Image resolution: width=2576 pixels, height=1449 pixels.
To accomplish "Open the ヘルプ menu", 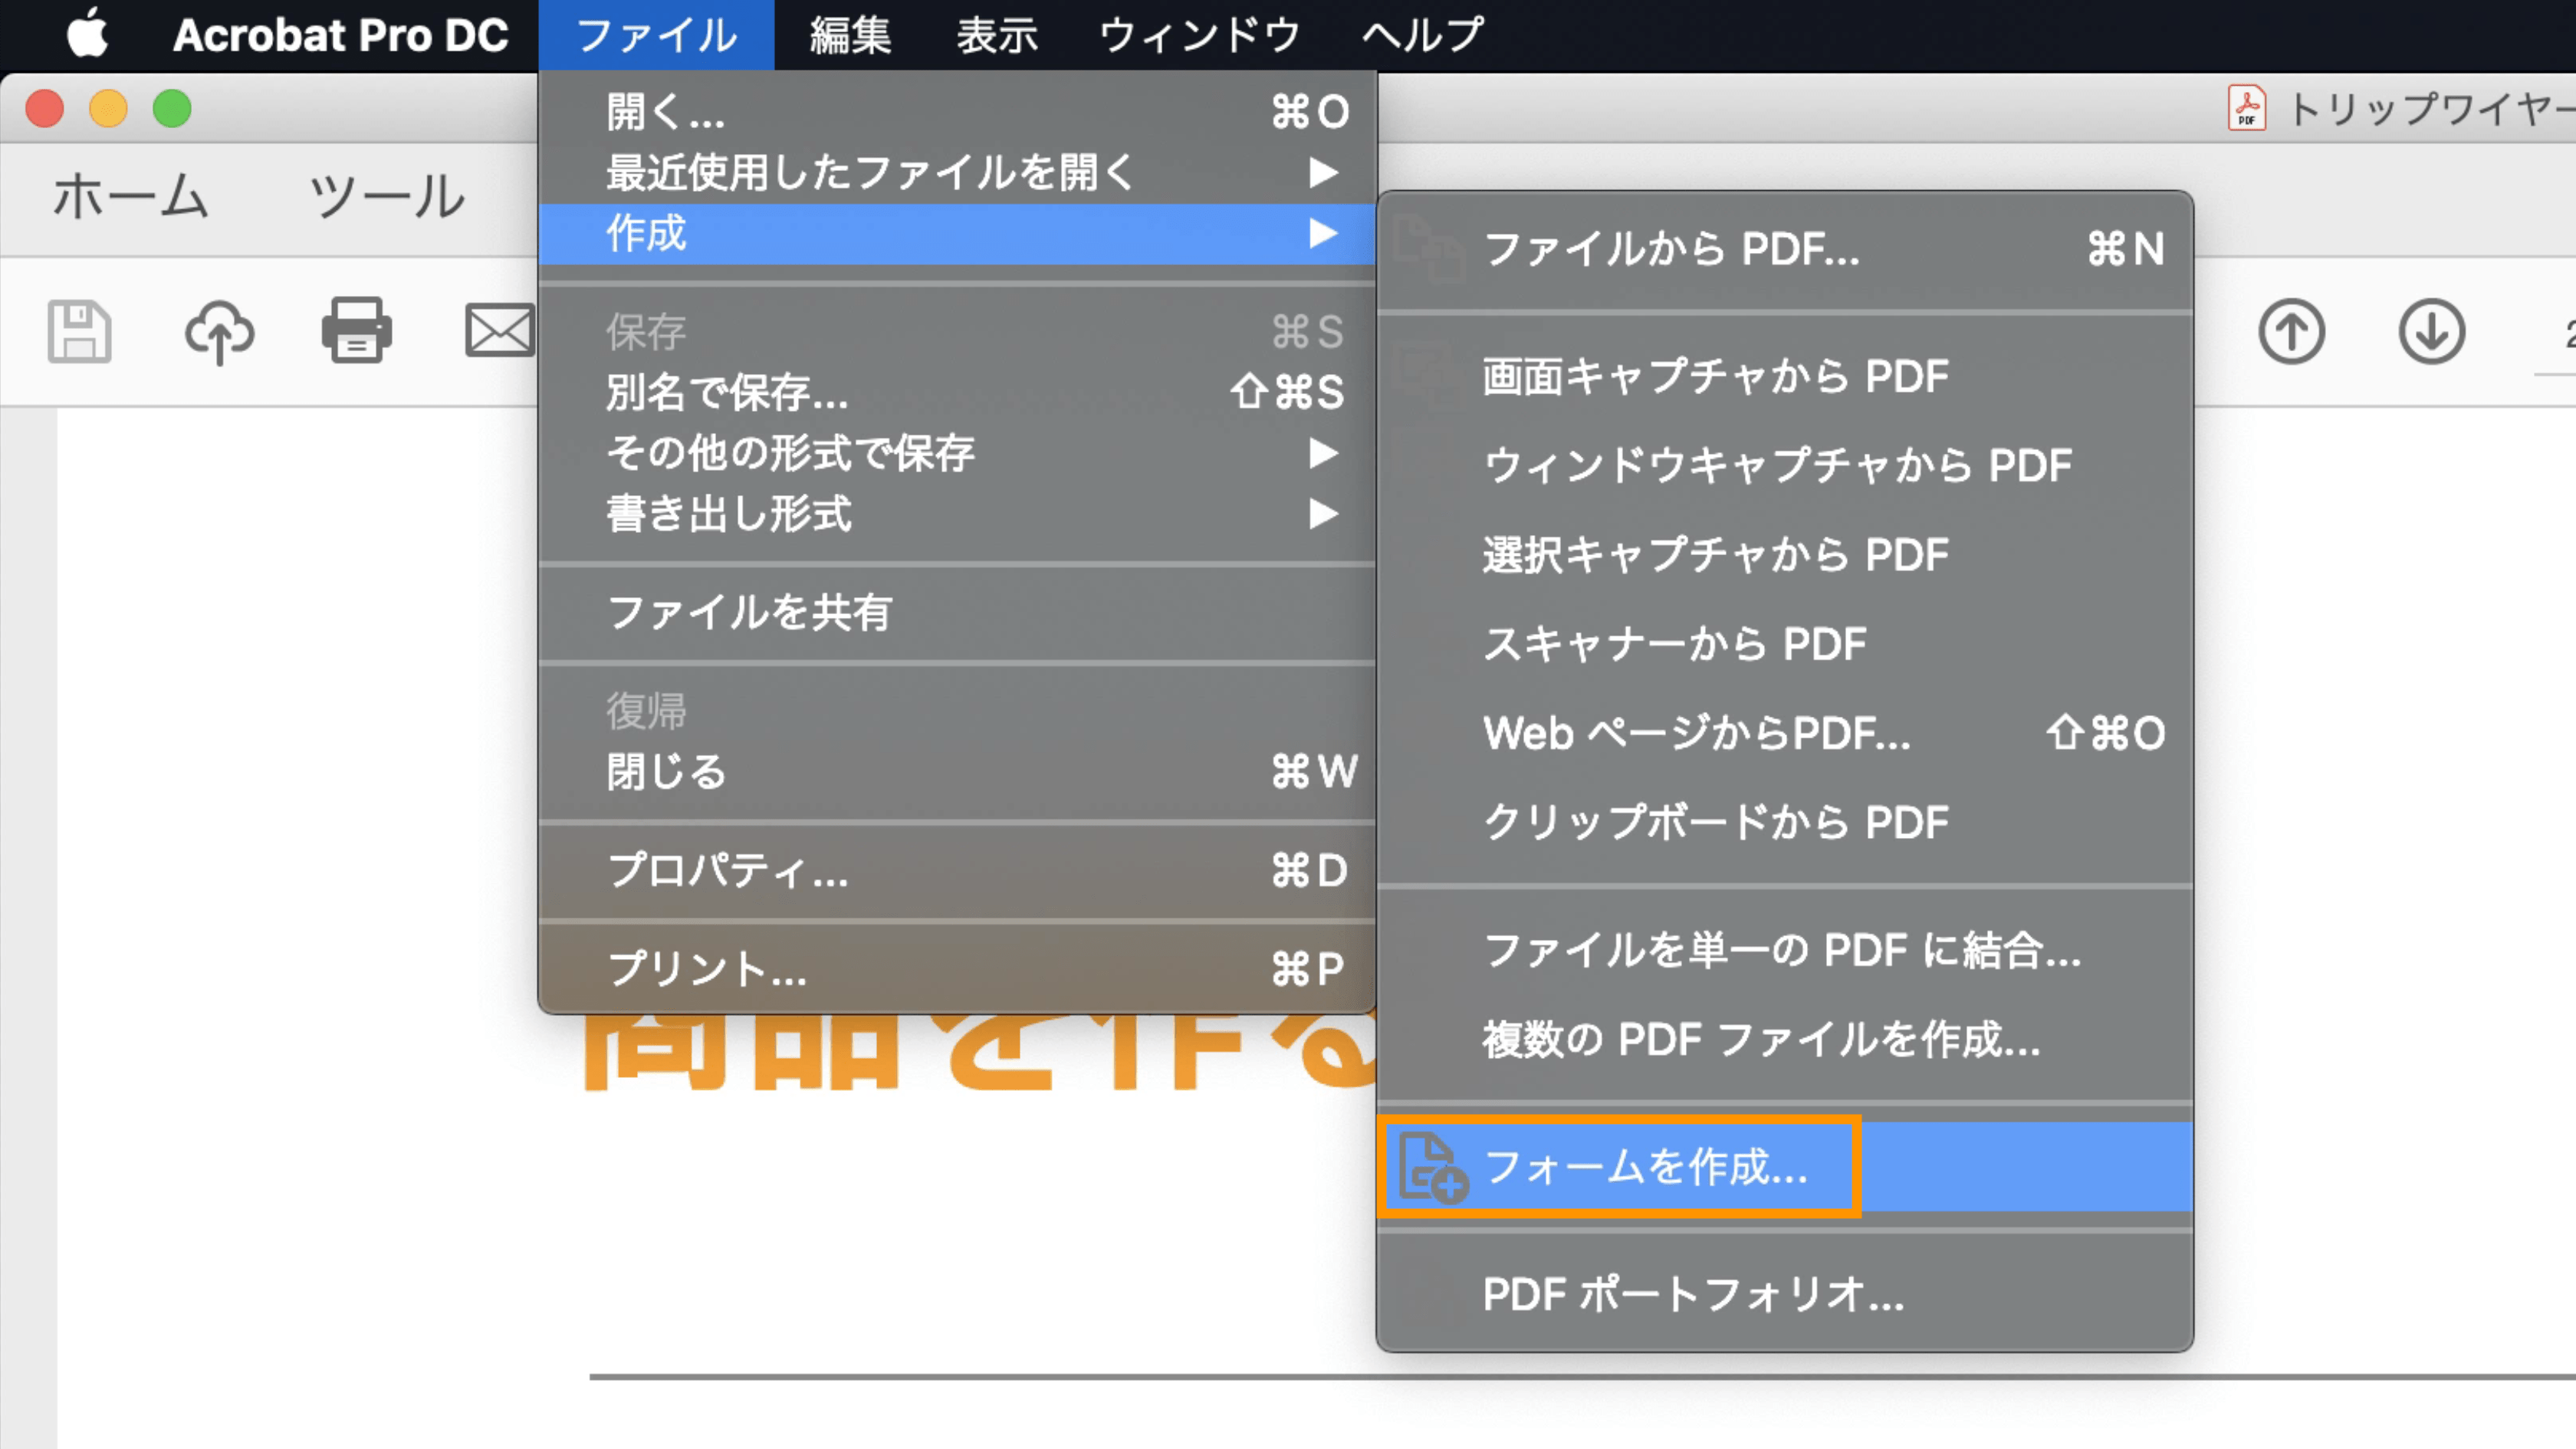I will 1422,35.
